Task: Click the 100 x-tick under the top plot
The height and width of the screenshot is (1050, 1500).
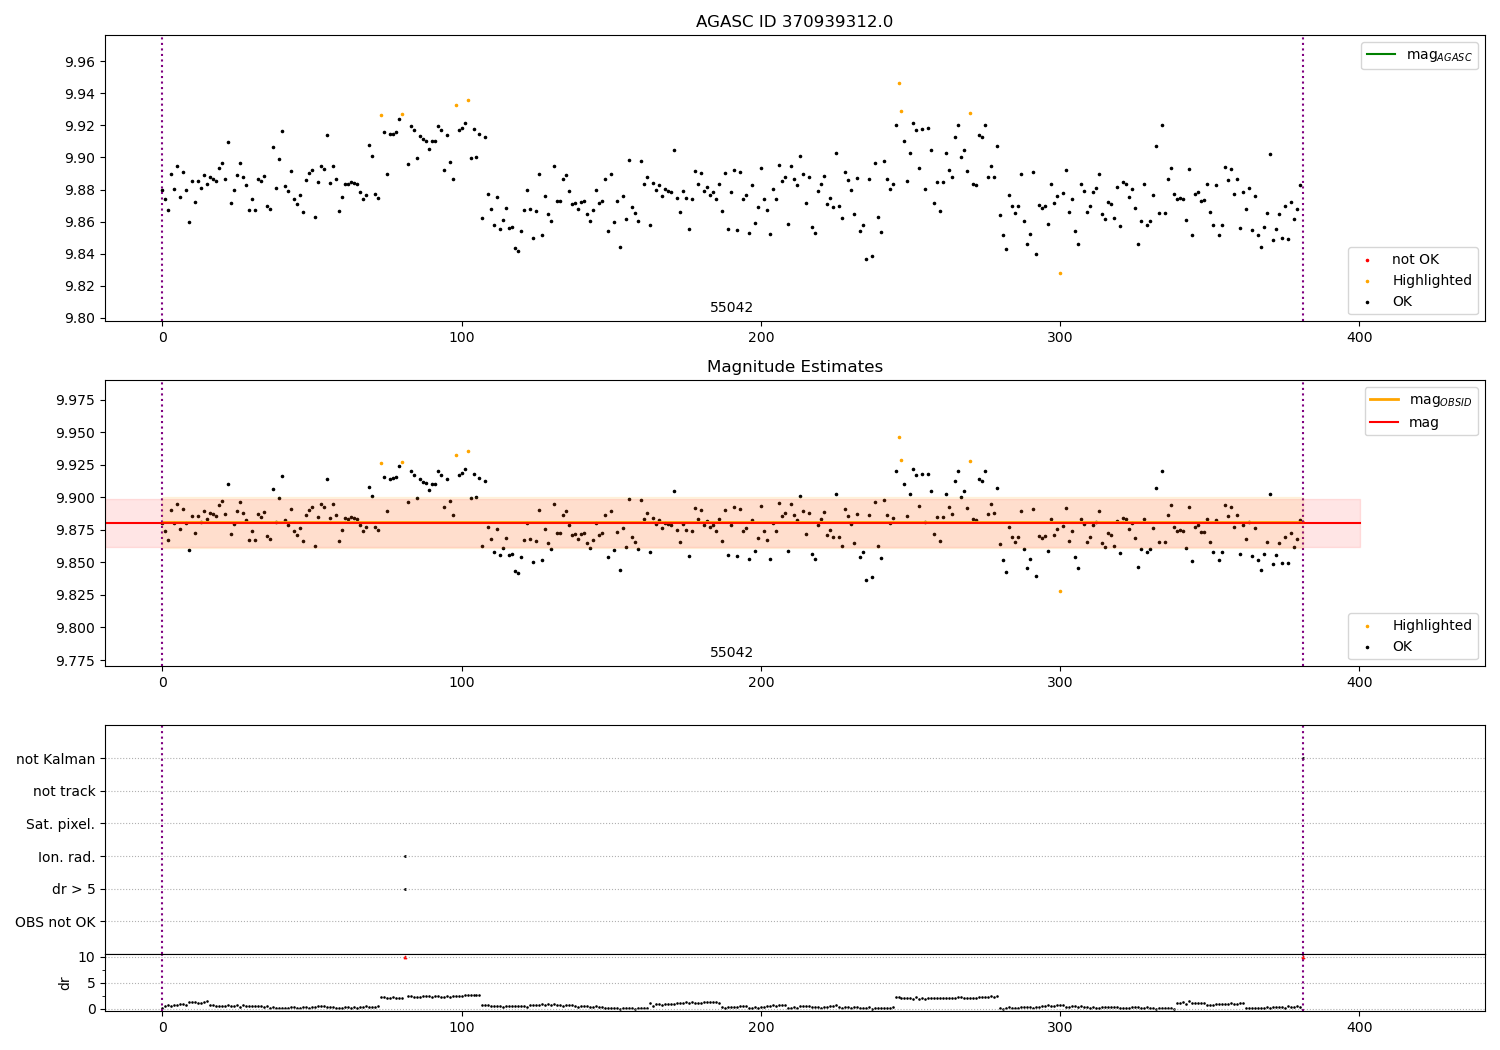Action: point(461,338)
